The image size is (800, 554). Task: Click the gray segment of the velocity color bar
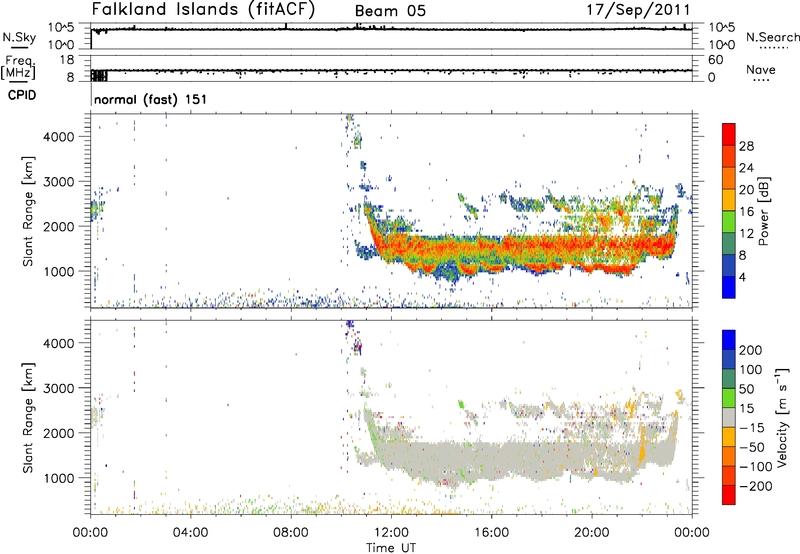(729, 418)
